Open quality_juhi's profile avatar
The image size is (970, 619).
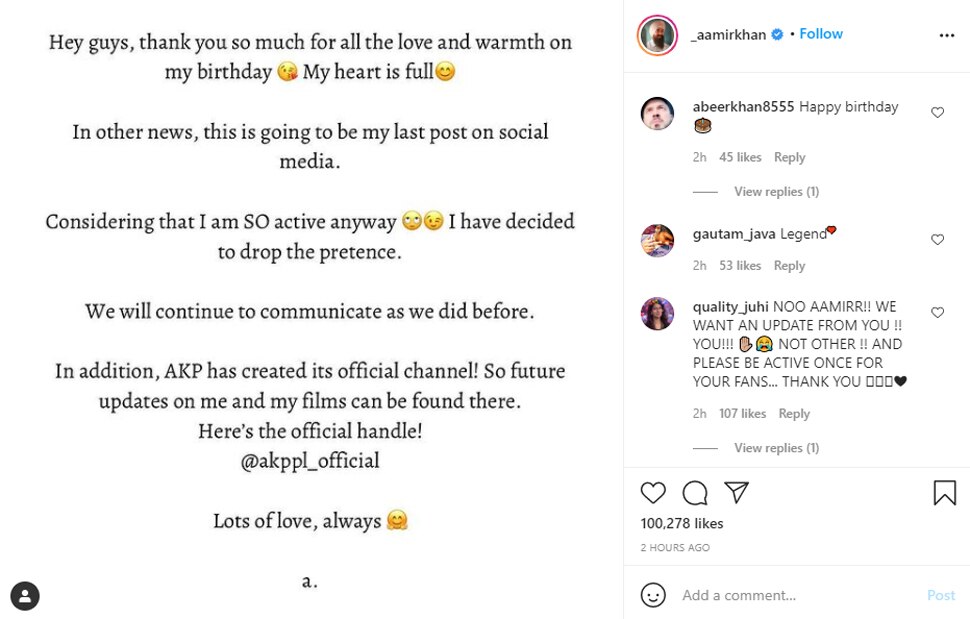(657, 313)
